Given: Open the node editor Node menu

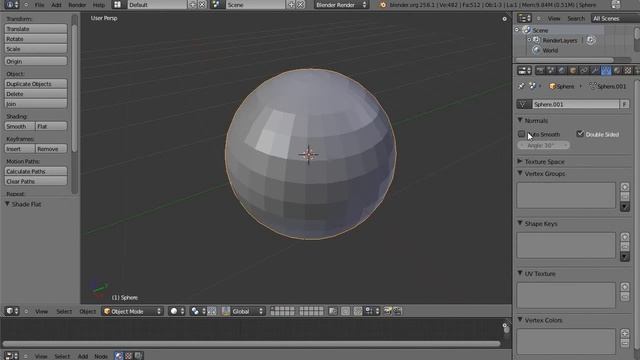Looking at the screenshot, I should [101, 356].
